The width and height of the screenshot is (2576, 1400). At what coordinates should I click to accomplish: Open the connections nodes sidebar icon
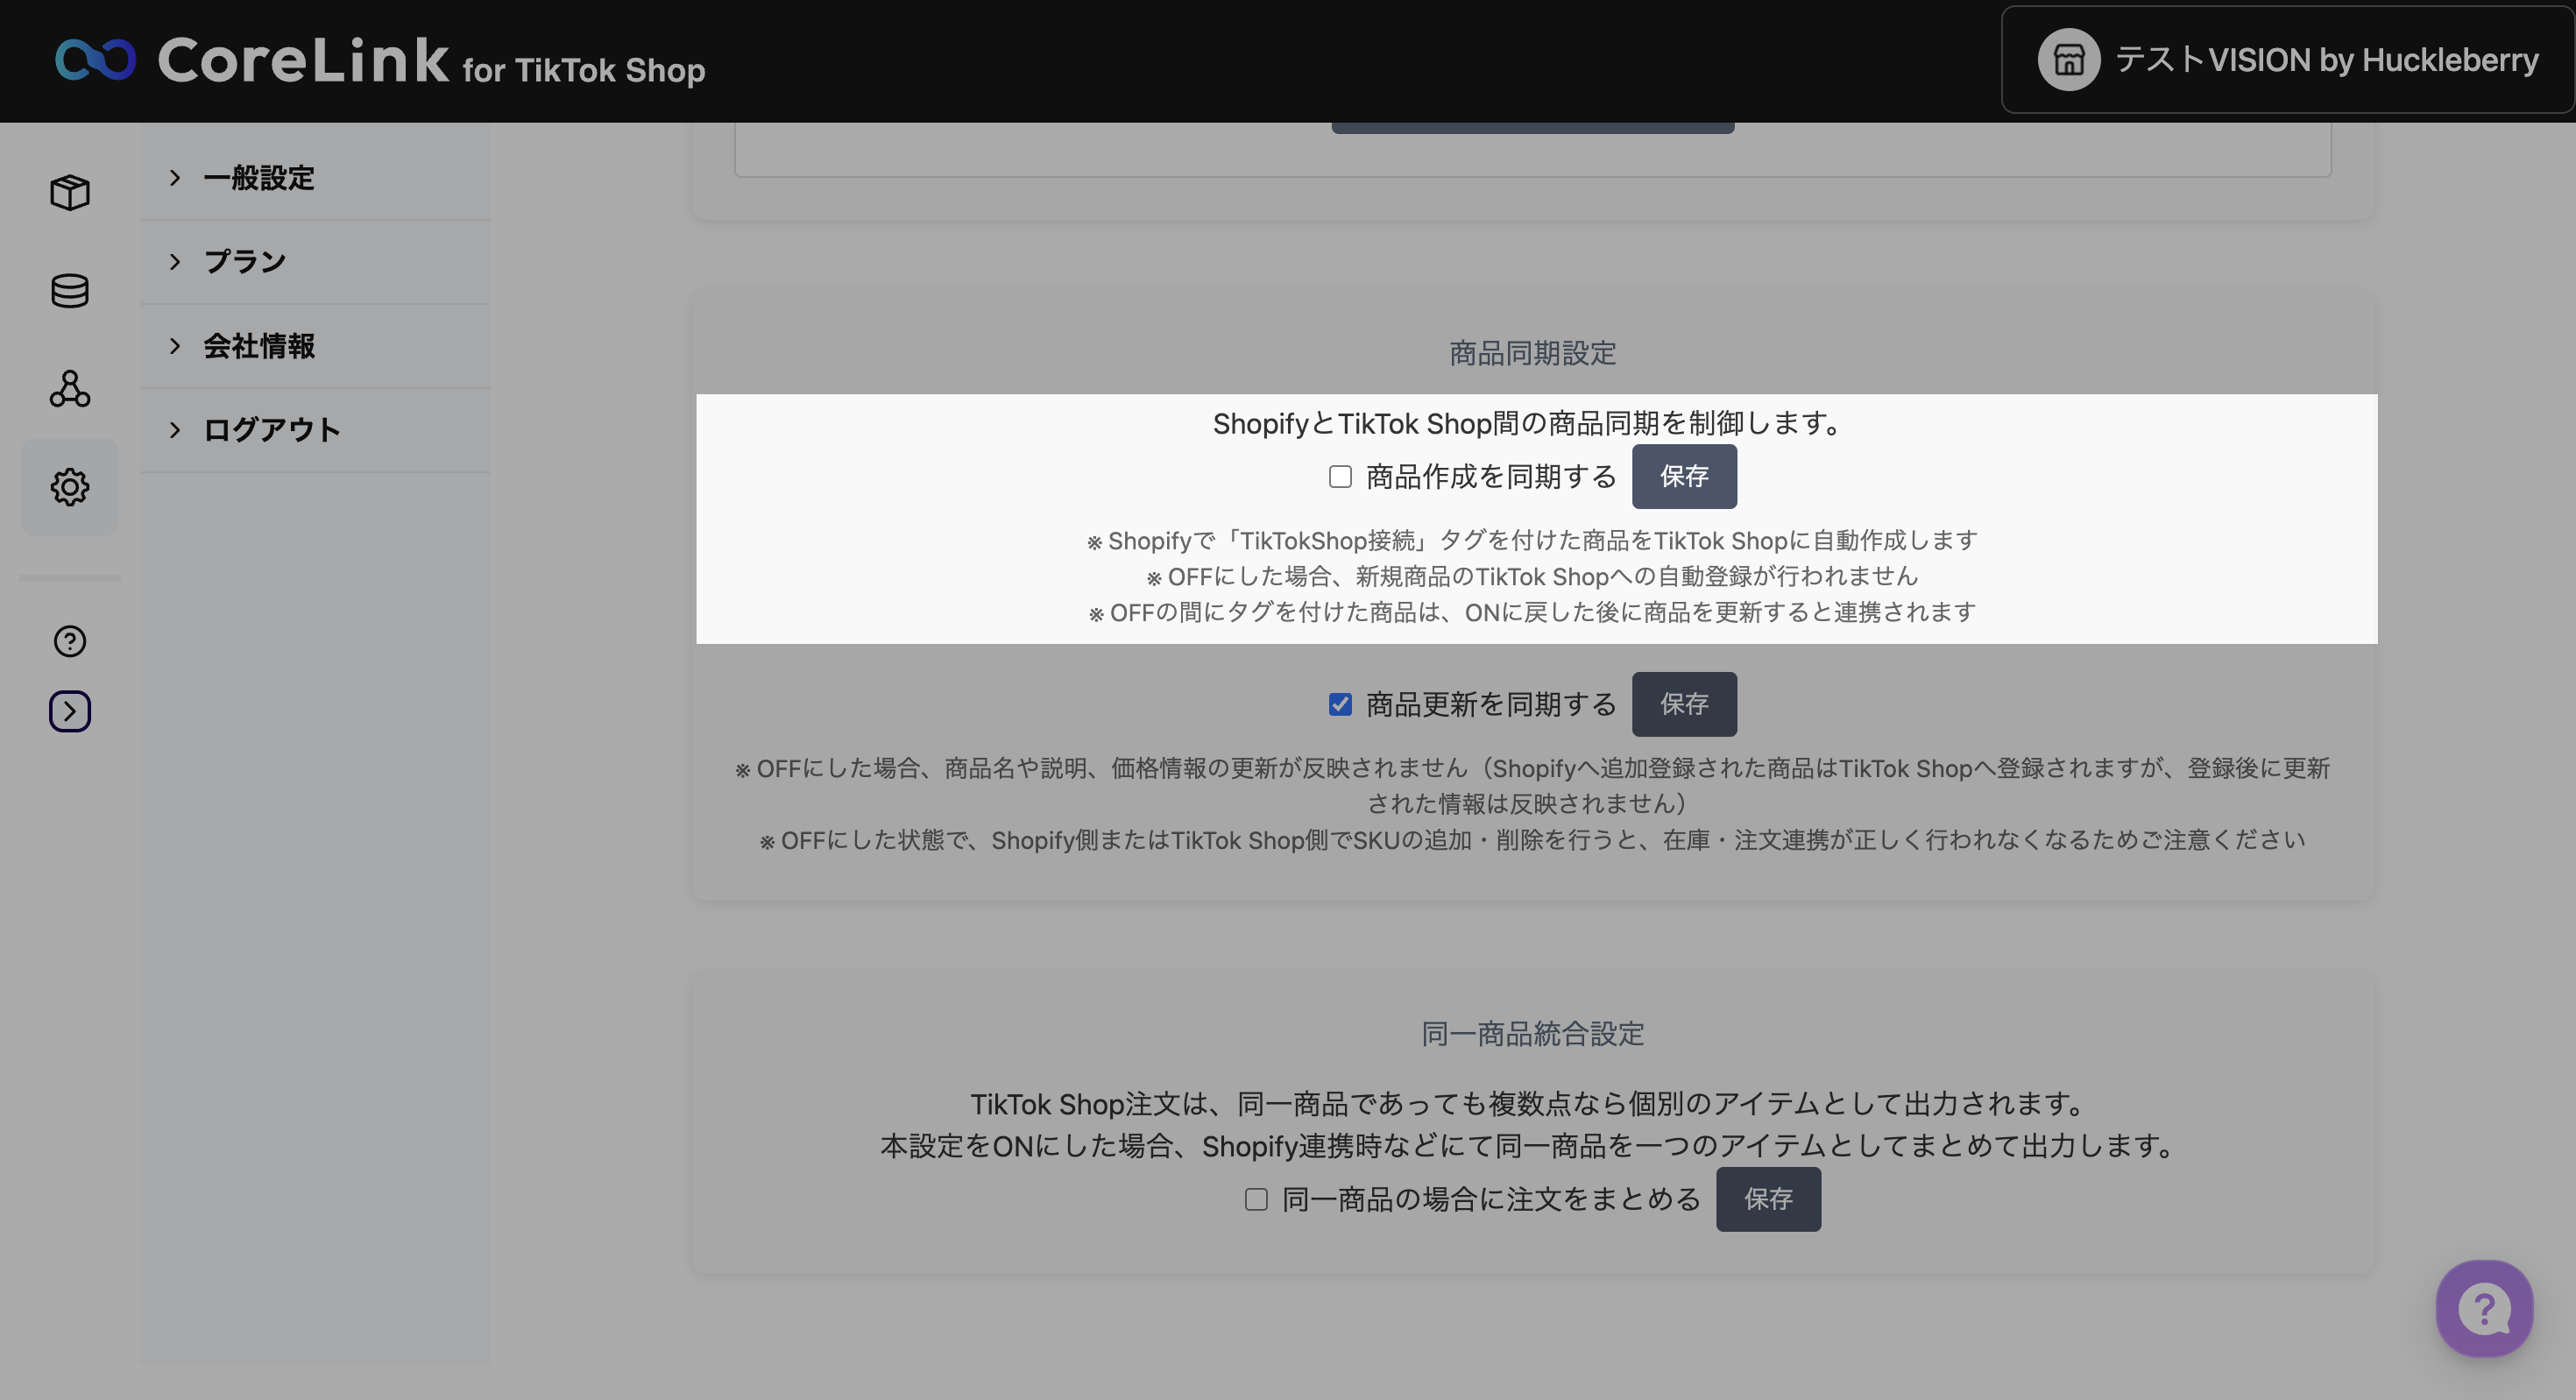point(70,389)
